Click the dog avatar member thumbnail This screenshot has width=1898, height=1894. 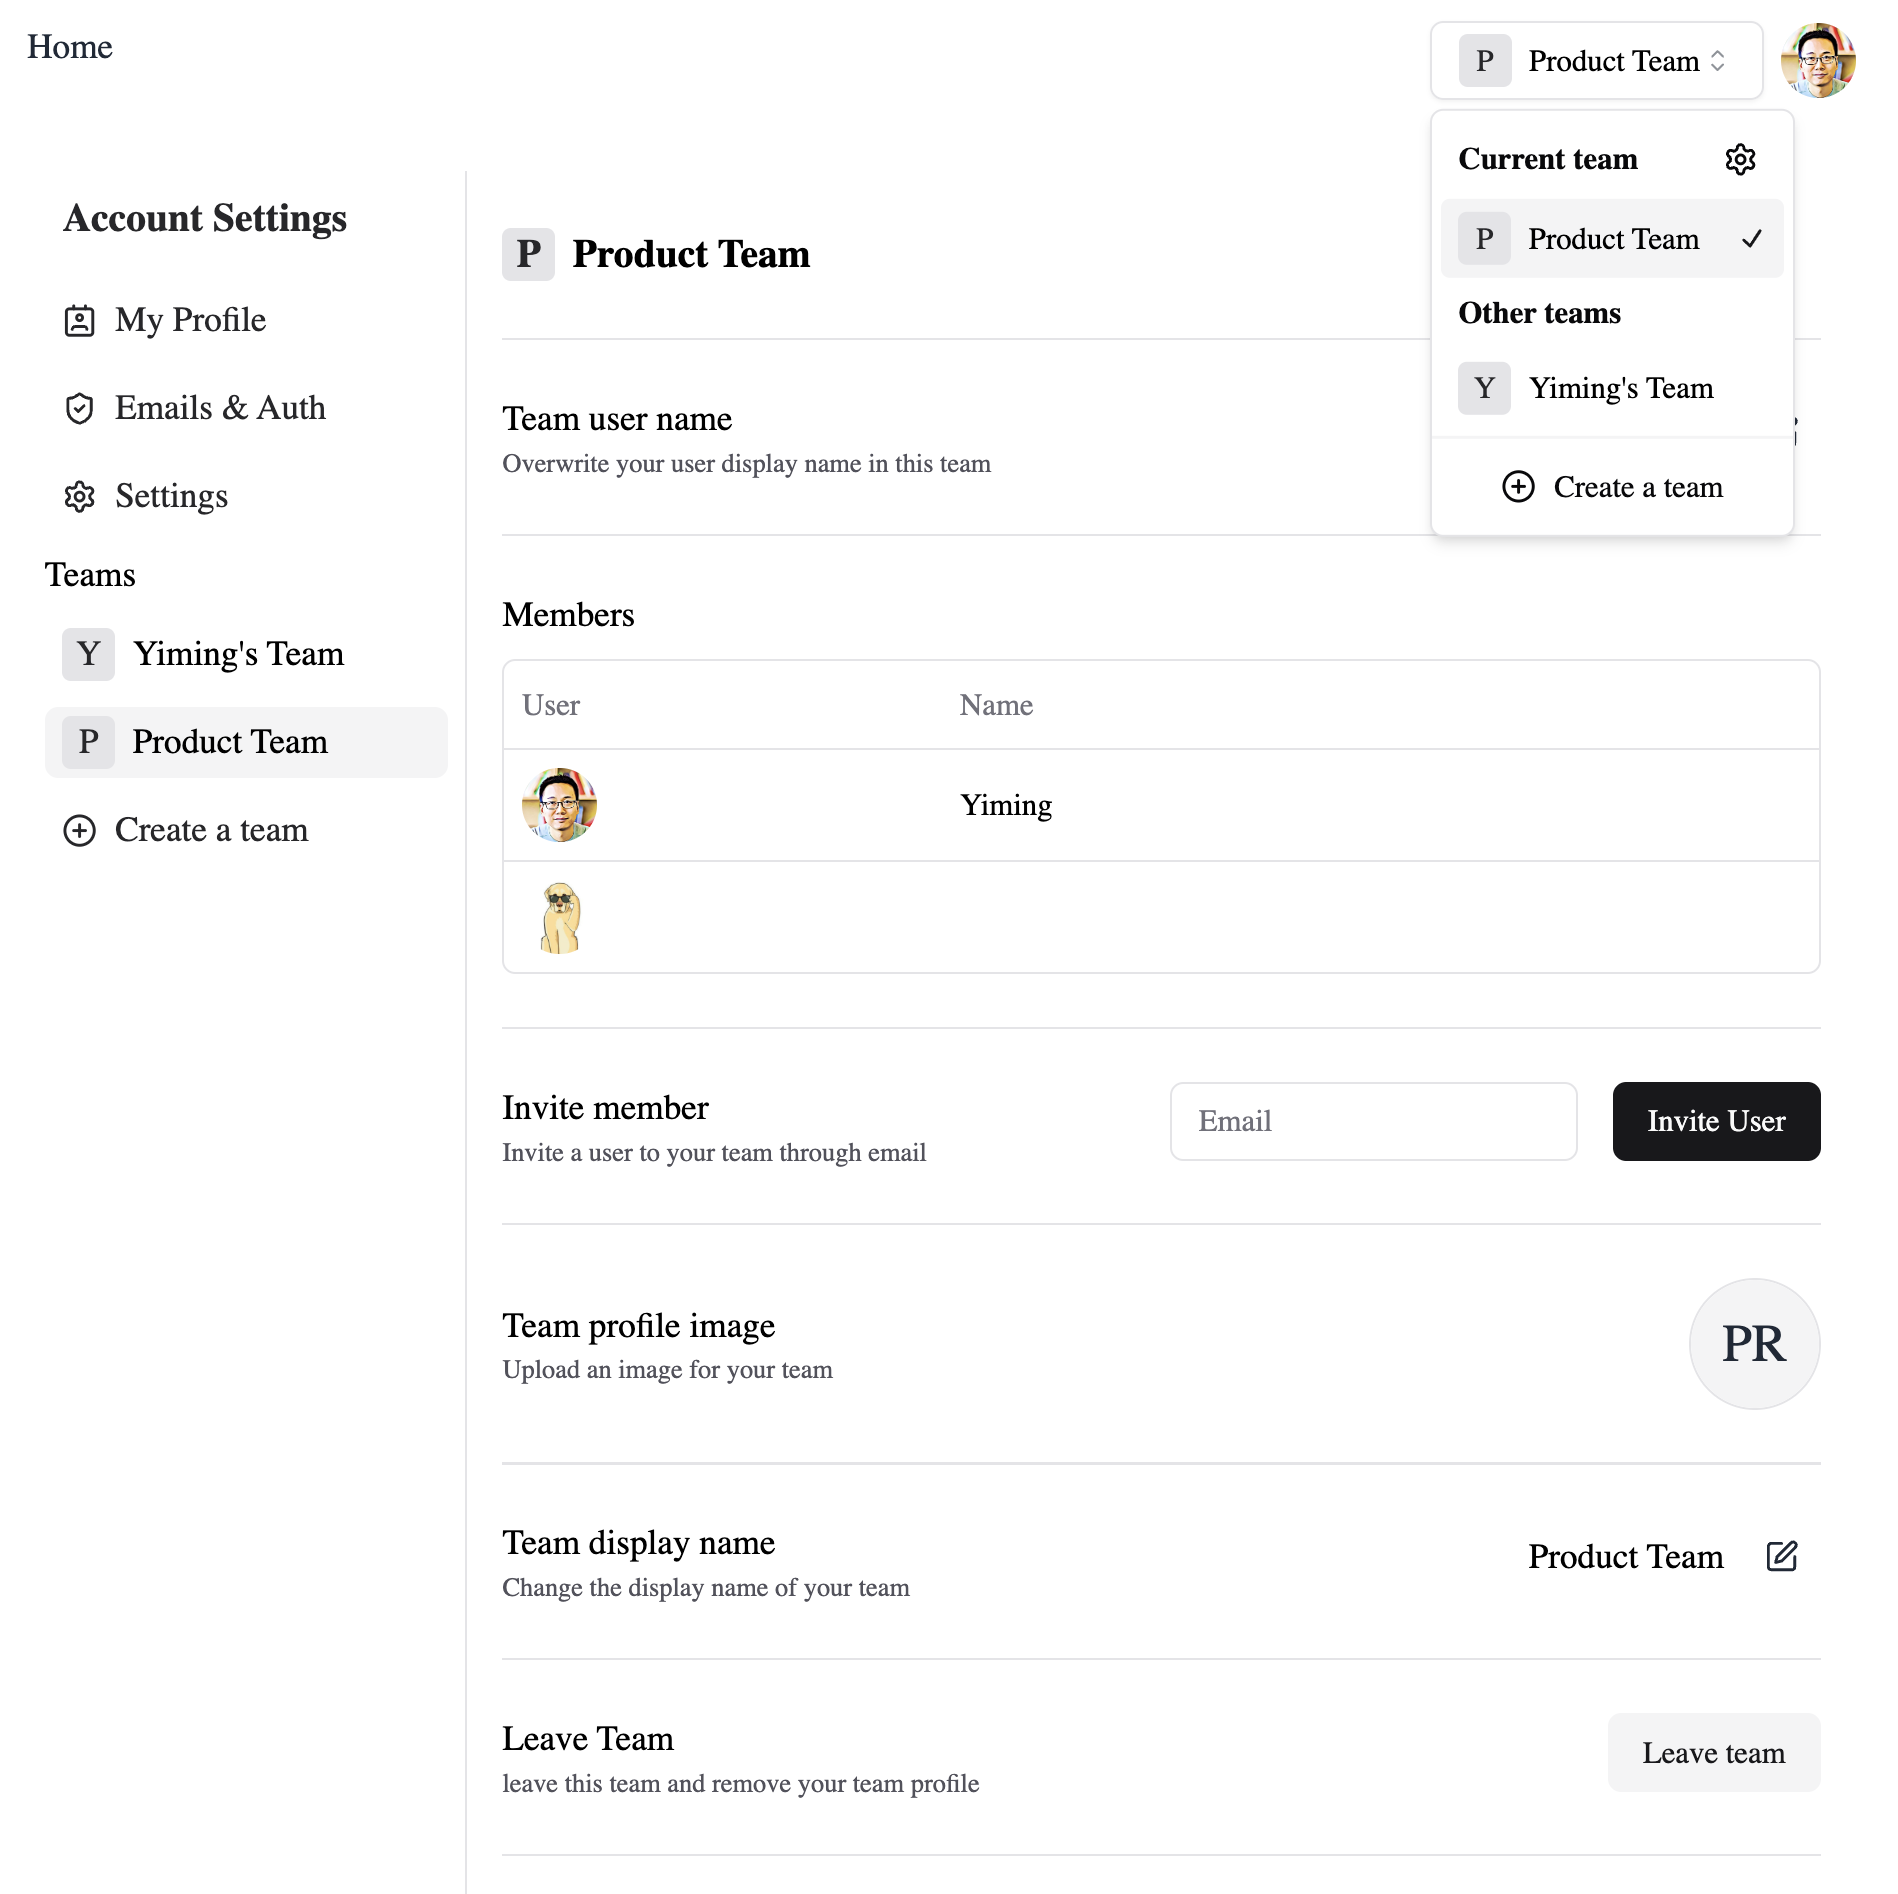(x=559, y=917)
